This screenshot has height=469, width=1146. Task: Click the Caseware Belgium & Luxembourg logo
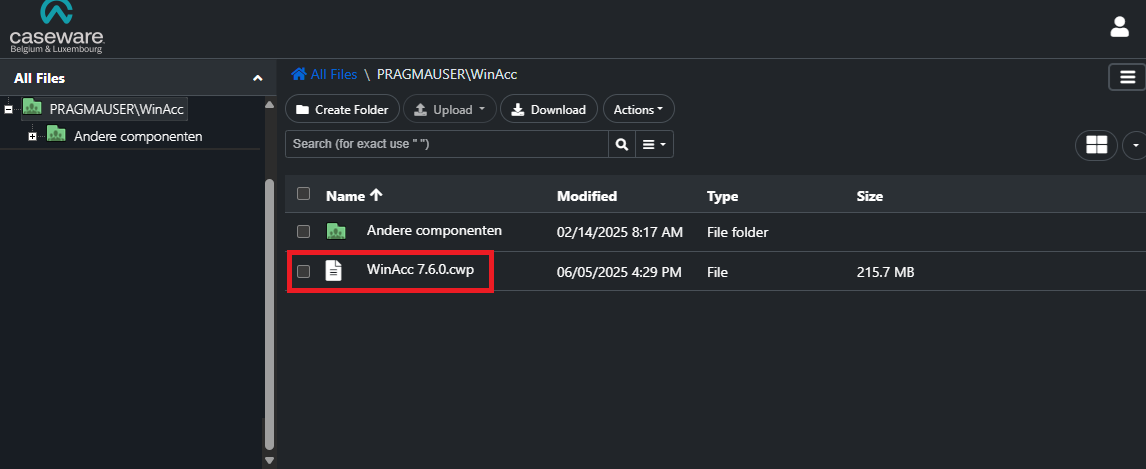pos(56,27)
